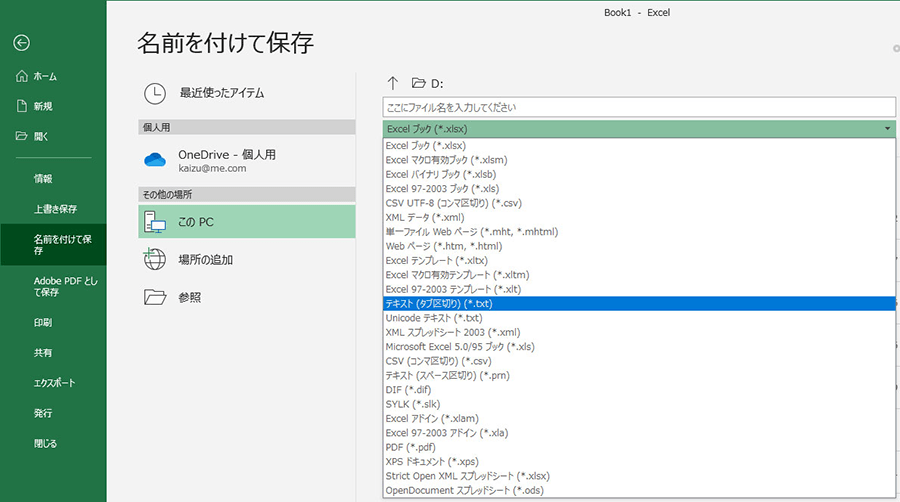Open the 発行 (Publish) menu item
The image size is (900, 502).
coord(43,413)
